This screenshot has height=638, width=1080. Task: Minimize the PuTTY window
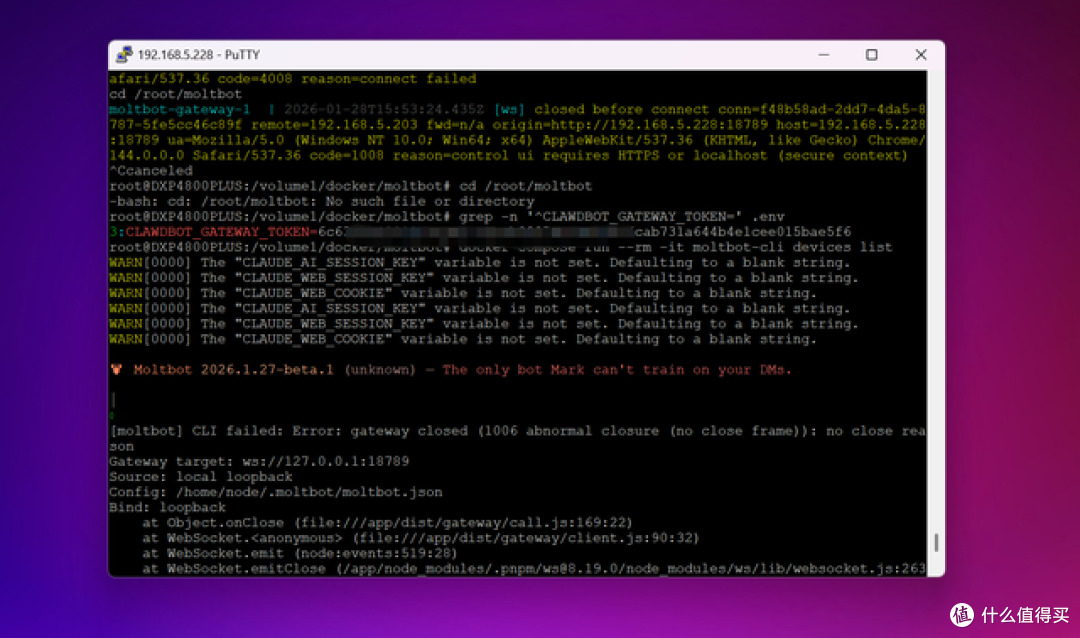pos(824,54)
